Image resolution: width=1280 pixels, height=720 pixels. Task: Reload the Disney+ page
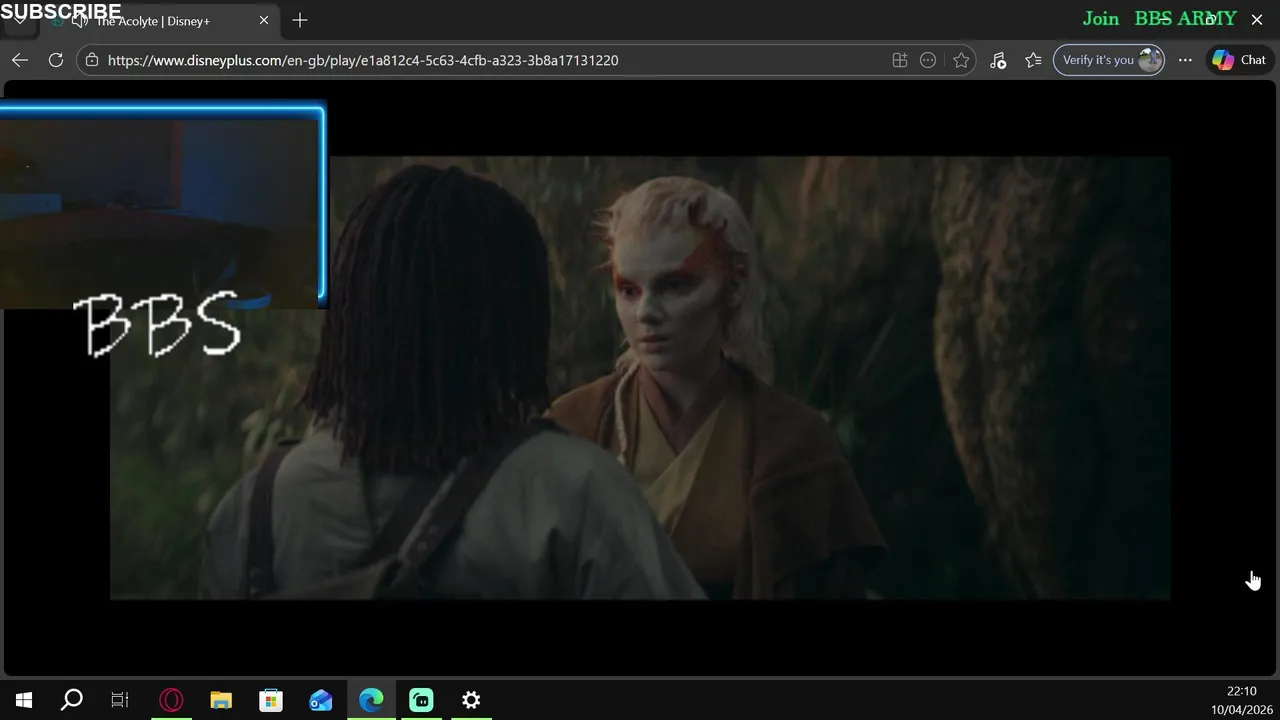click(x=56, y=60)
